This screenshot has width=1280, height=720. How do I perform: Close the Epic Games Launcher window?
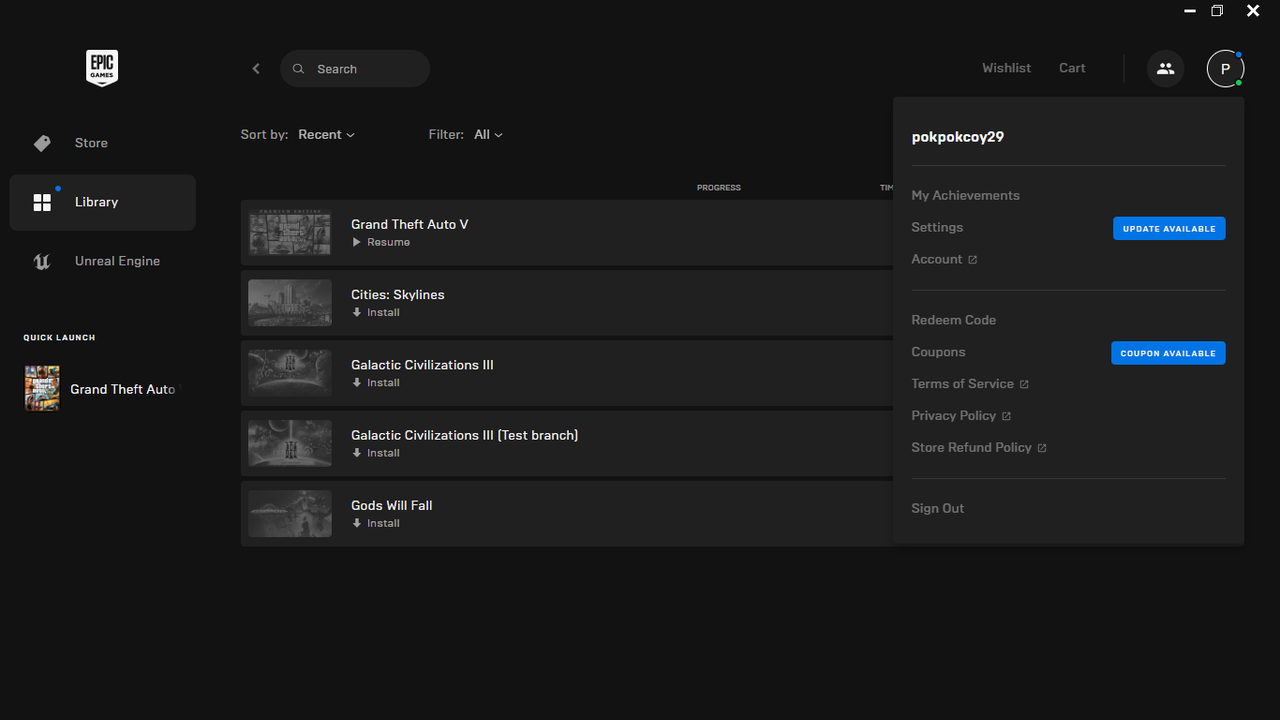[1253, 11]
